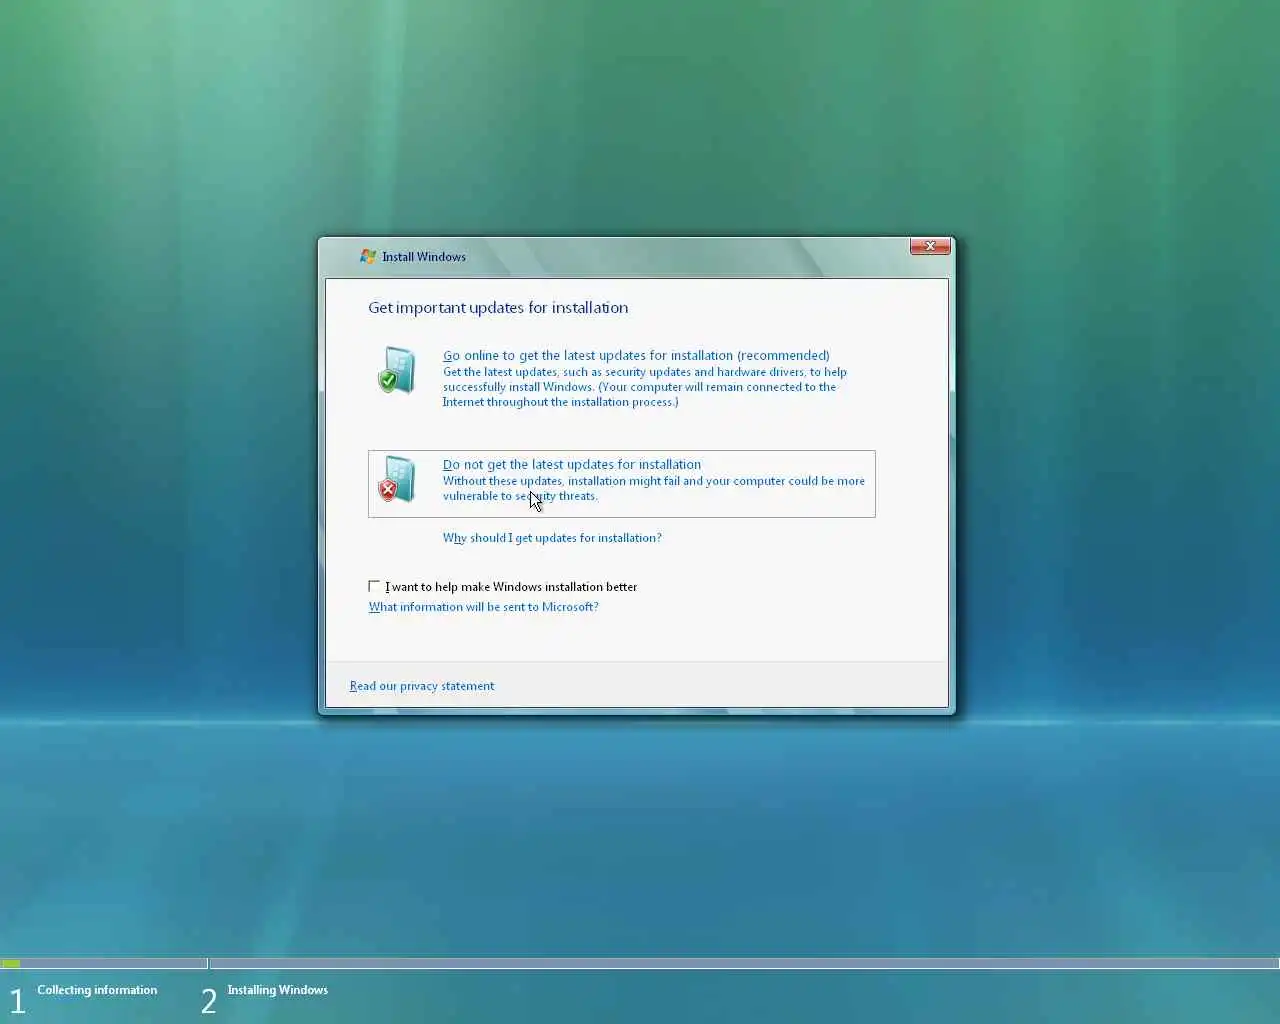
Task: Click the Windows flag icon in title bar
Action: click(x=368, y=257)
